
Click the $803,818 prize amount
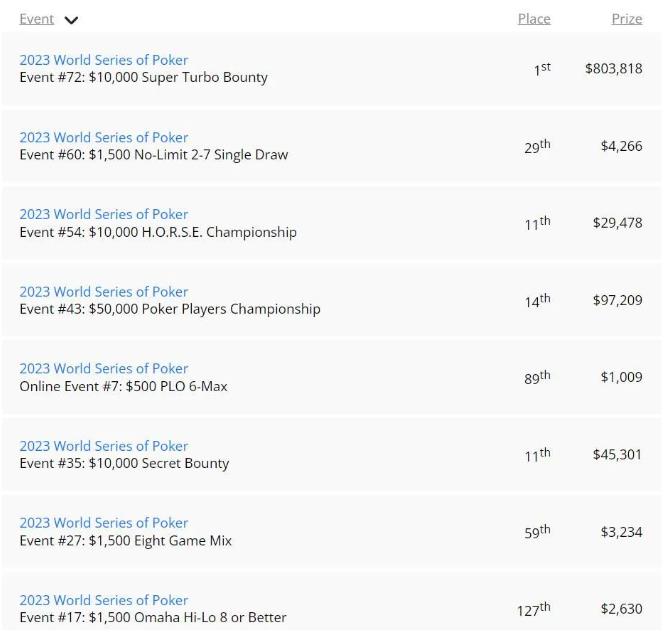point(614,69)
